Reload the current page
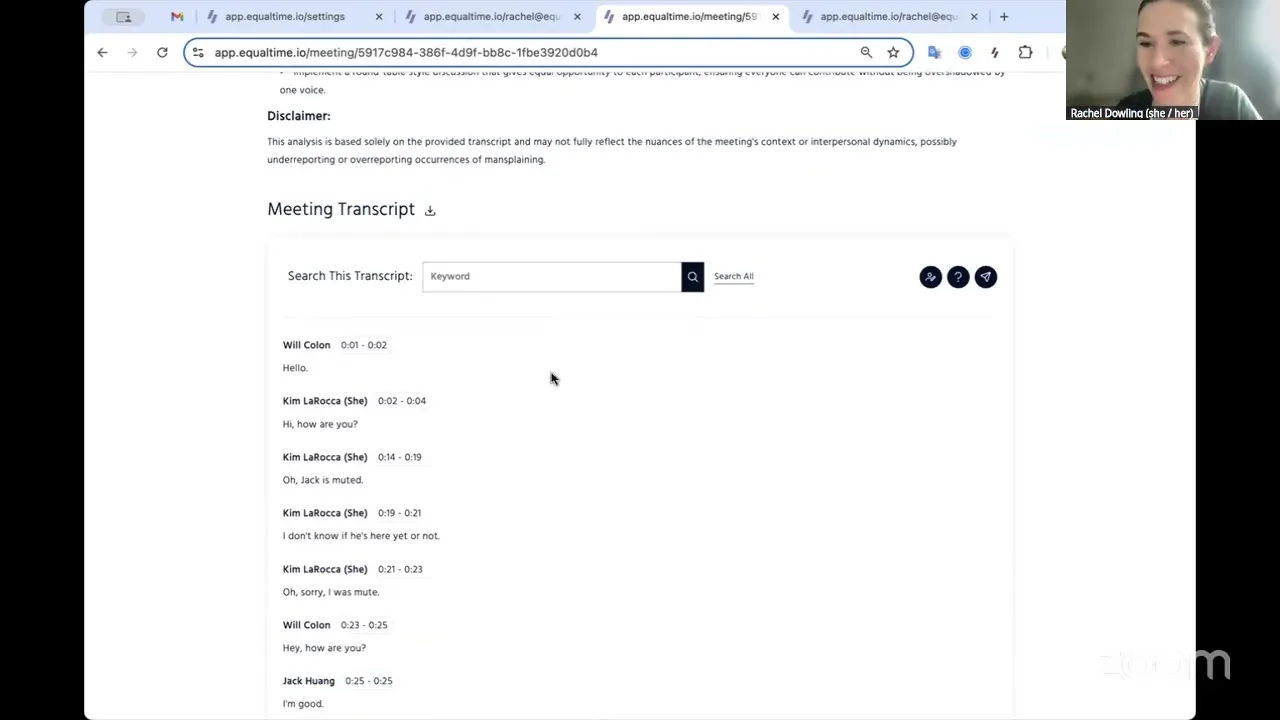The width and height of the screenshot is (1280, 720). (162, 52)
